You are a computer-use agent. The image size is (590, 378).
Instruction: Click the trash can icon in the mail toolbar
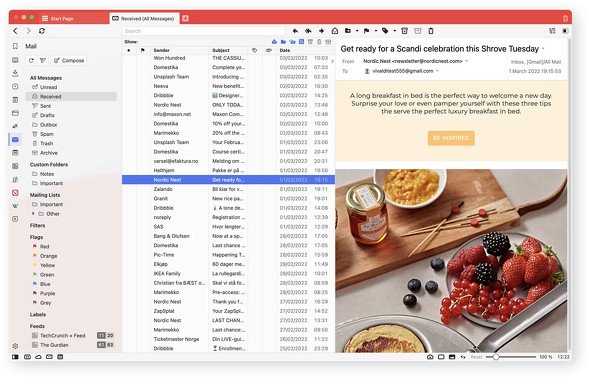[431, 31]
